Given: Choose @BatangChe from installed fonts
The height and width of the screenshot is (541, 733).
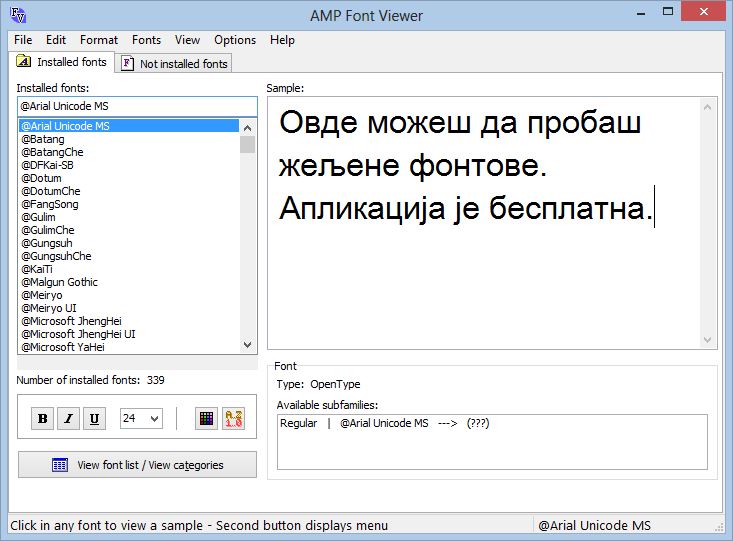Looking at the screenshot, I should click(52, 152).
